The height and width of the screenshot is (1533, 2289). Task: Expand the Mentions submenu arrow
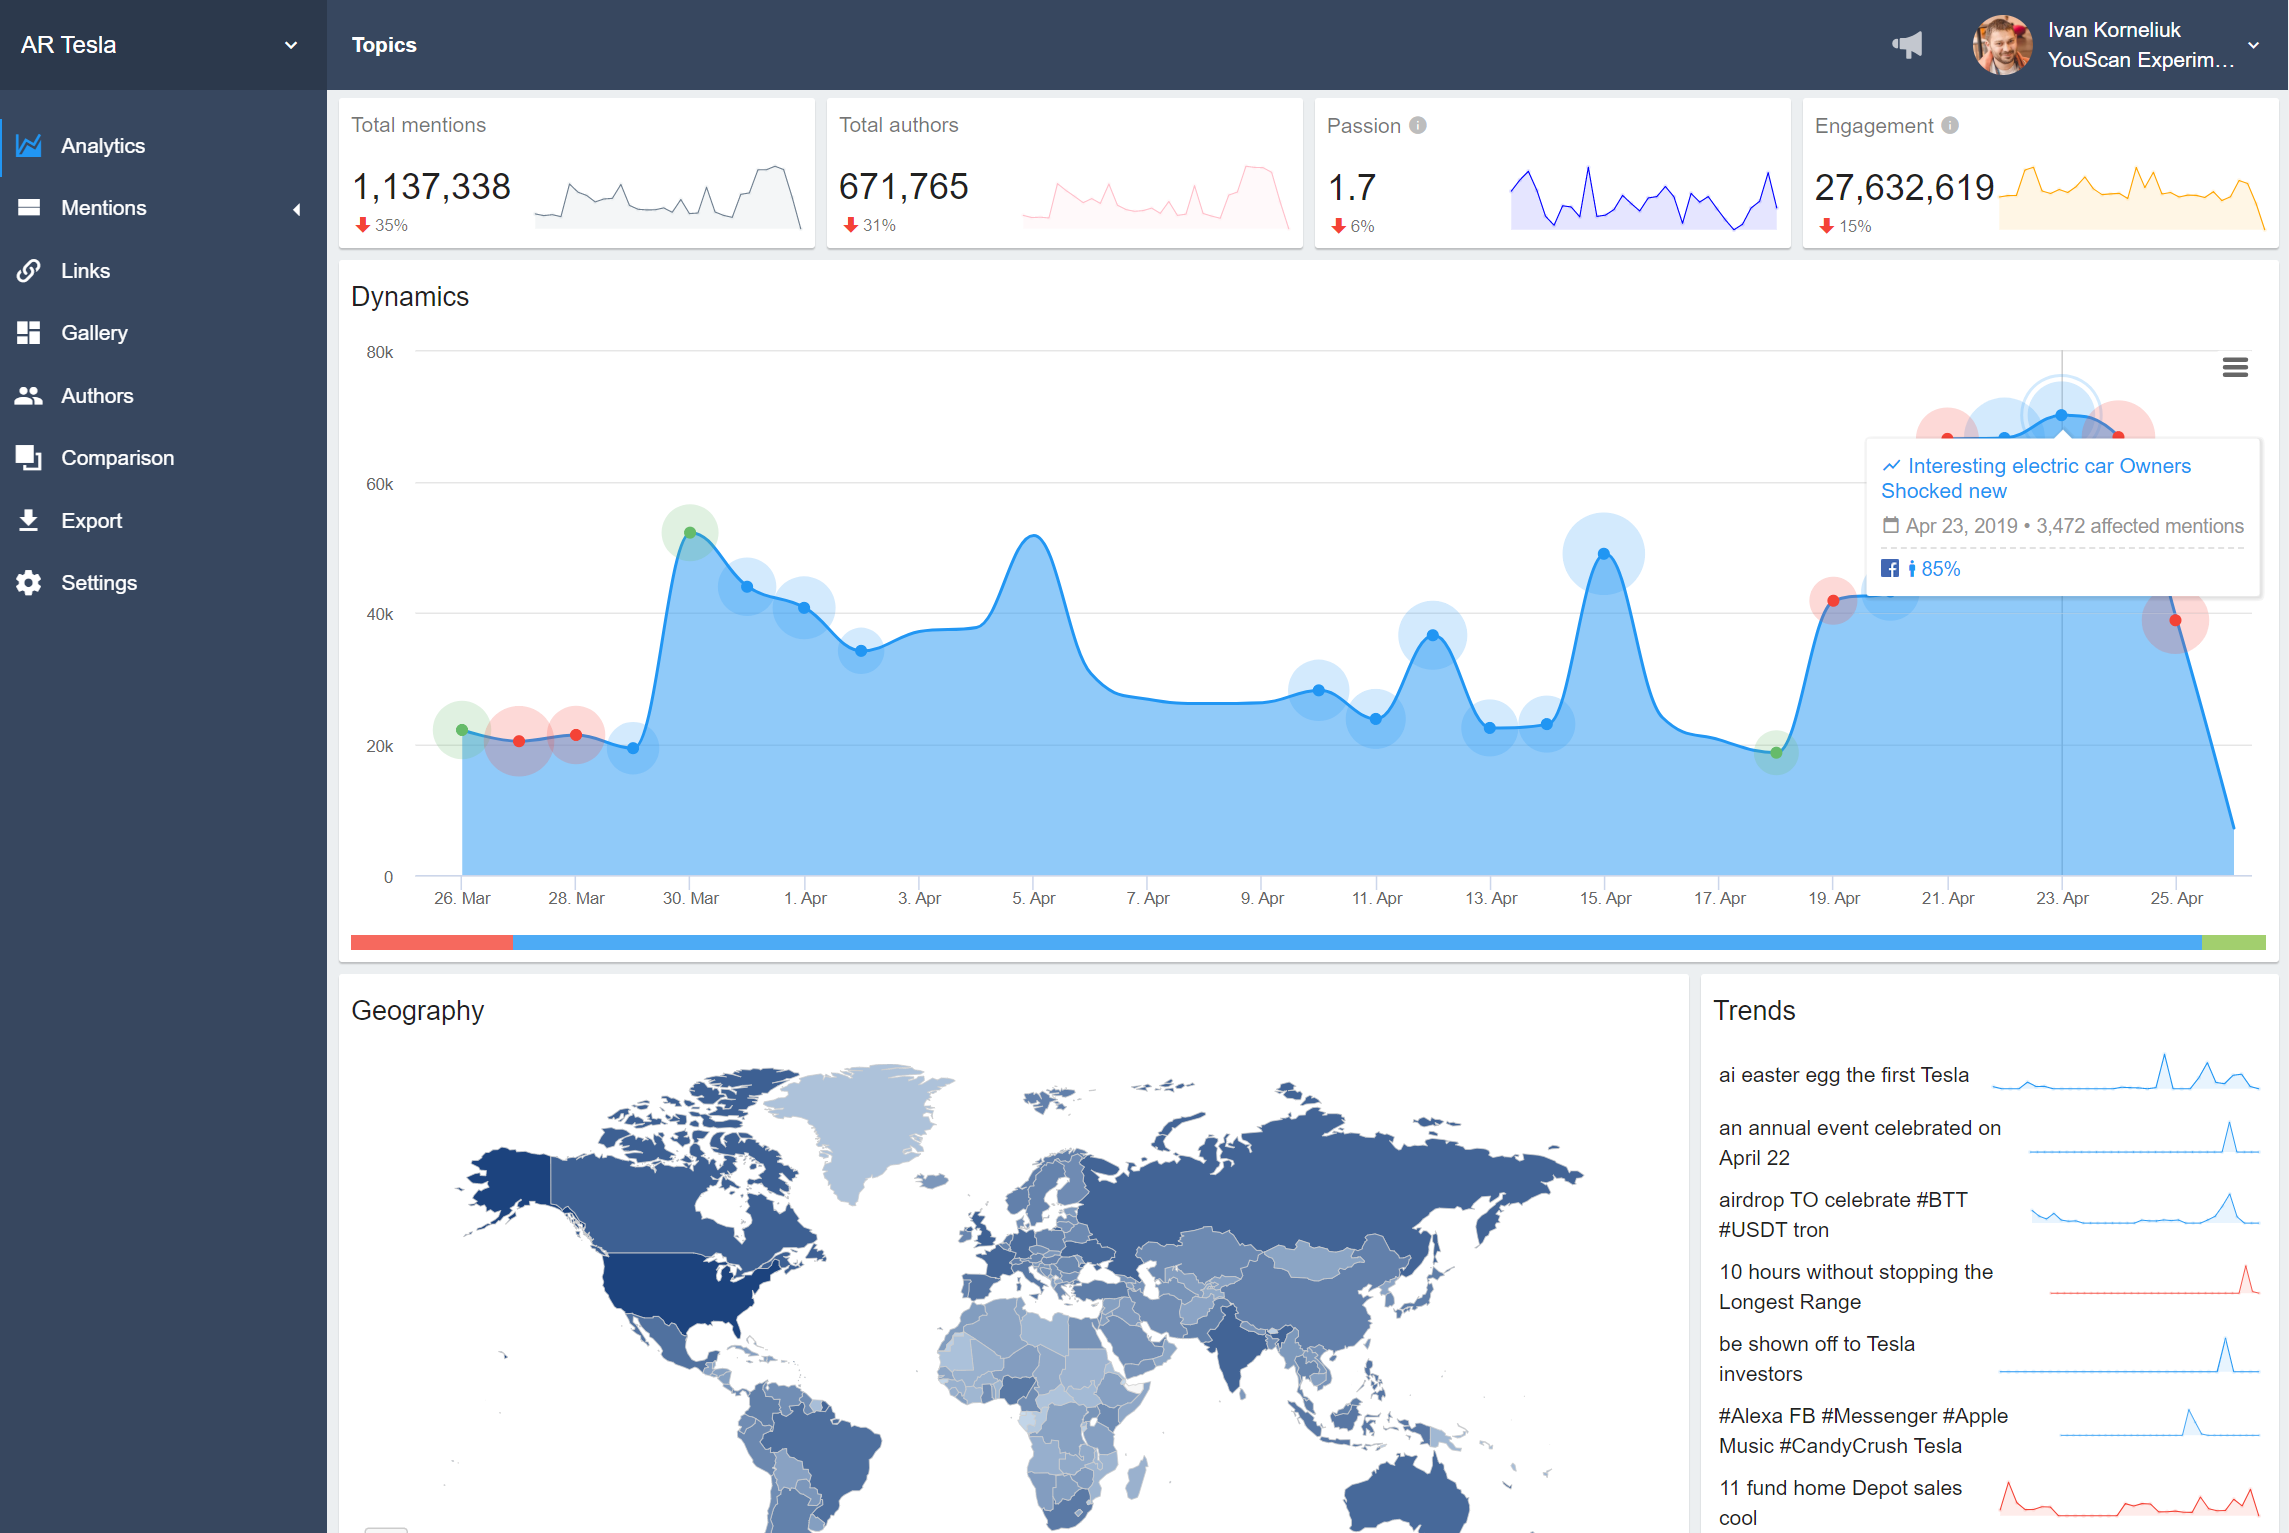coord(296,209)
